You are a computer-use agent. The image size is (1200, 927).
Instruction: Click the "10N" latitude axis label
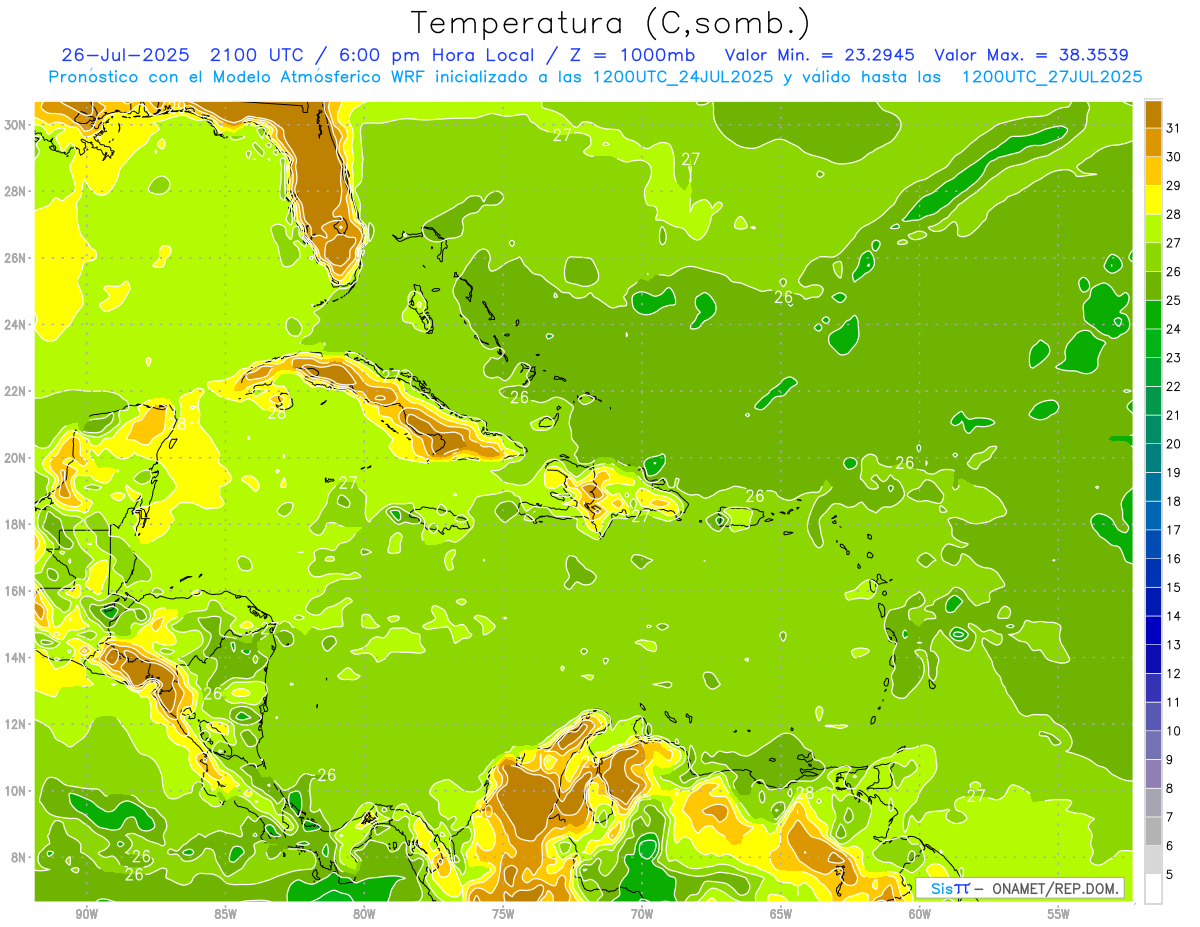15,791
